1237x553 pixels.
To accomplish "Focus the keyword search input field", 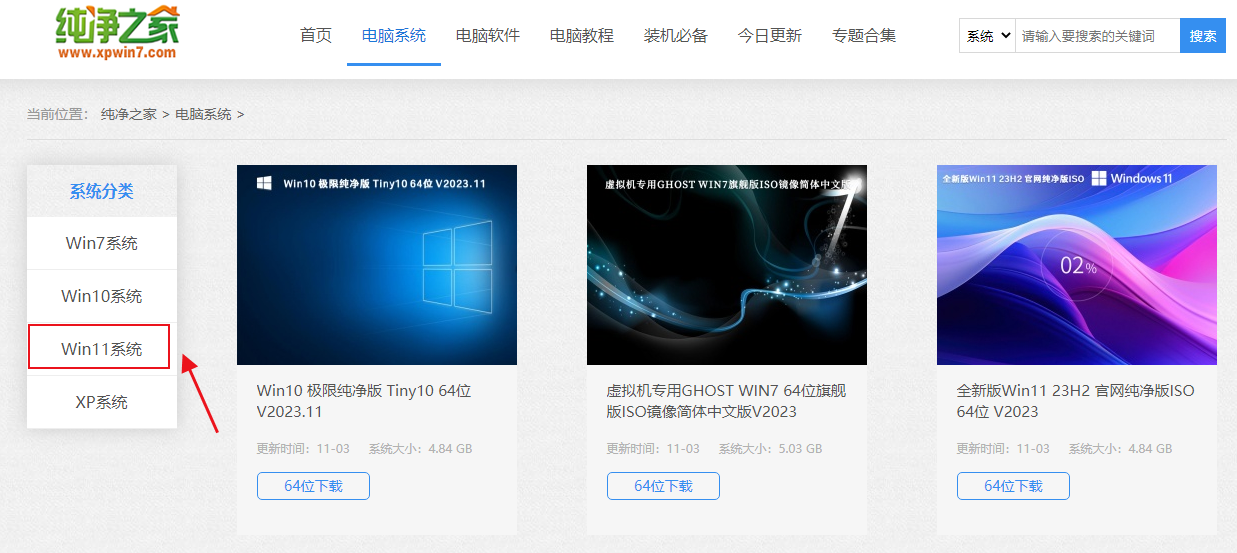I will (x=1097, y=36).
